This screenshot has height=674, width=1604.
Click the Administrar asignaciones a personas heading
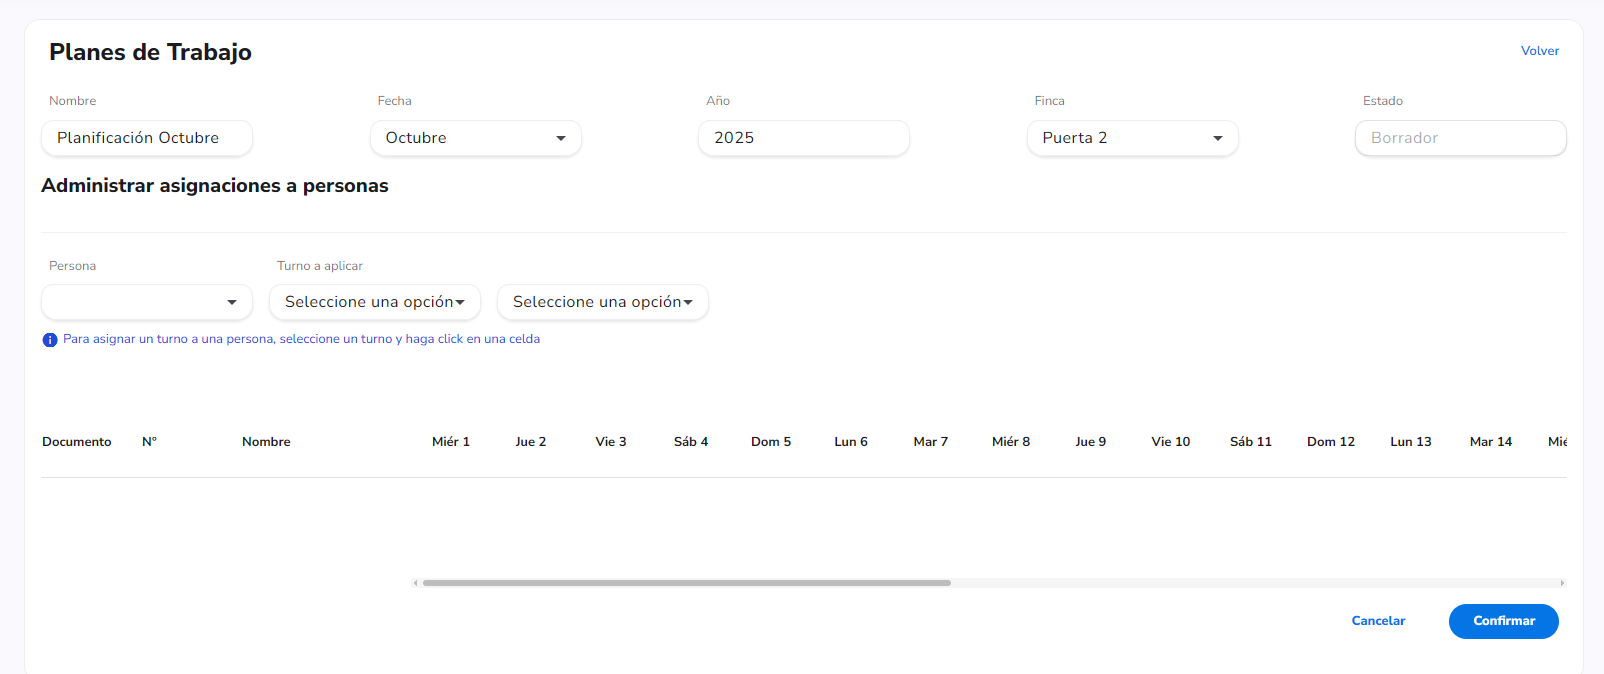point(215,186)
